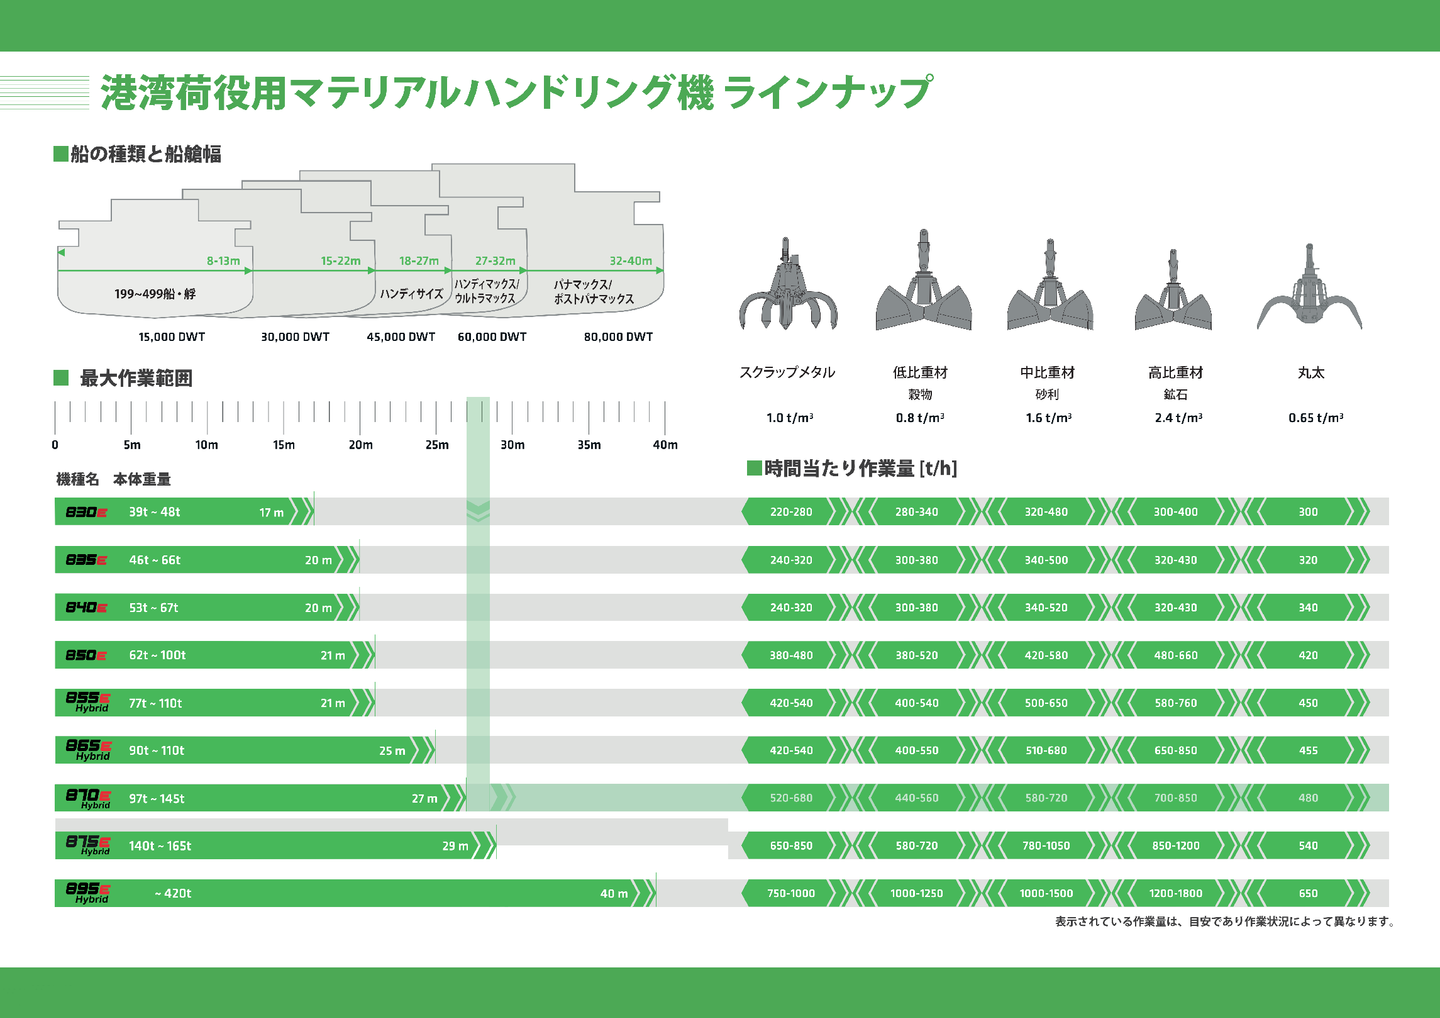Click the page title heading text
The height and width of the screenshot is (1018, 1440).
[516, 92]
